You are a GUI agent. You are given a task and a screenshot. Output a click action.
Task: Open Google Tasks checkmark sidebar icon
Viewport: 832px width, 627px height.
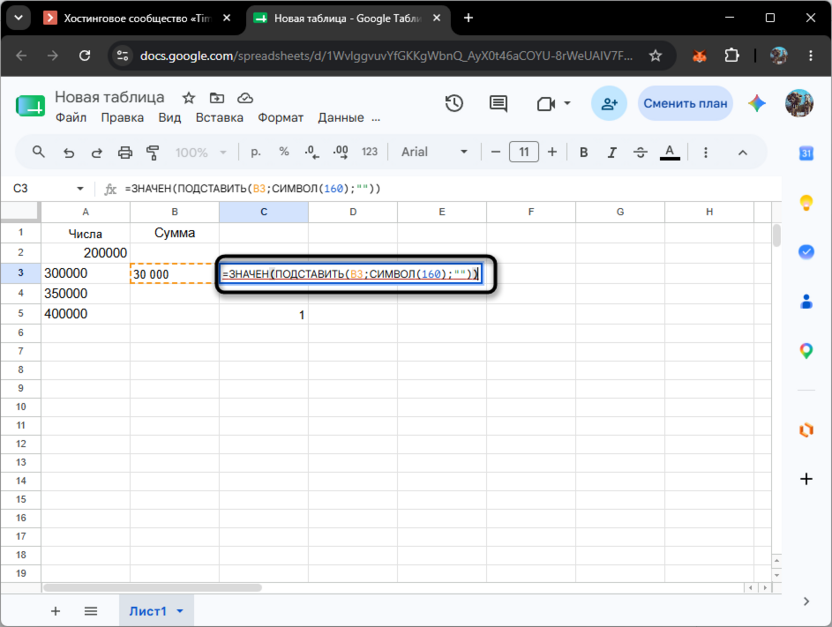806,251
